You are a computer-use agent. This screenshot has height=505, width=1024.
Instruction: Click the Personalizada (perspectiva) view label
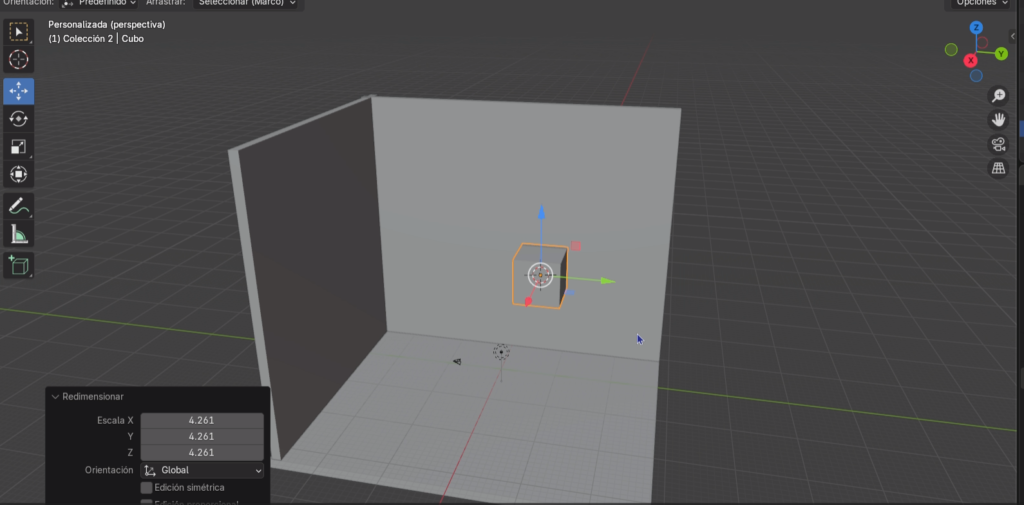106,24
